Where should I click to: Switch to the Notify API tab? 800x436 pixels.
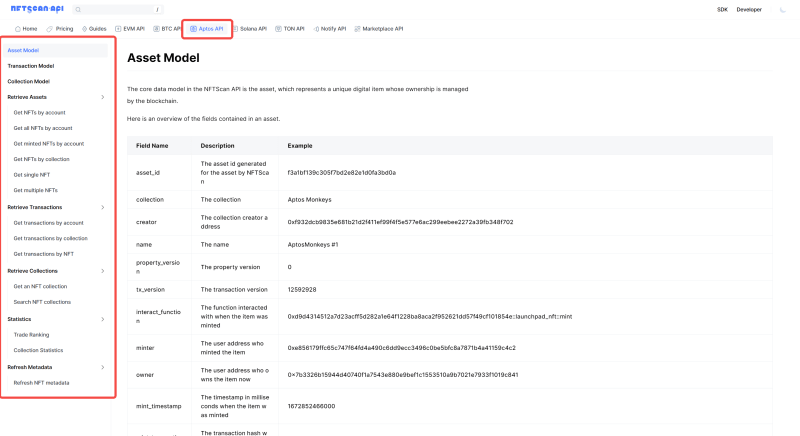tap(330, 29)
